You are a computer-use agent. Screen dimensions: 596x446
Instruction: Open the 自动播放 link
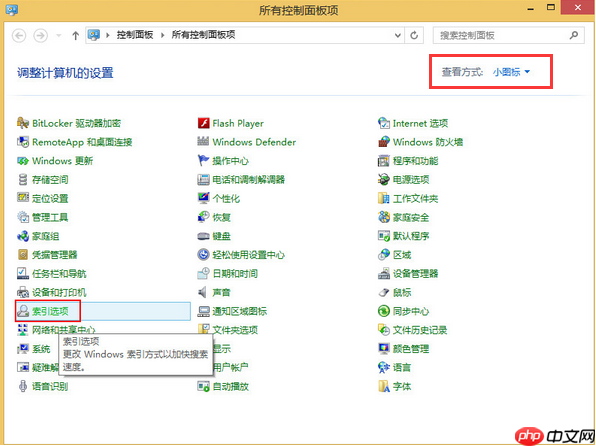tap(231, 386)
